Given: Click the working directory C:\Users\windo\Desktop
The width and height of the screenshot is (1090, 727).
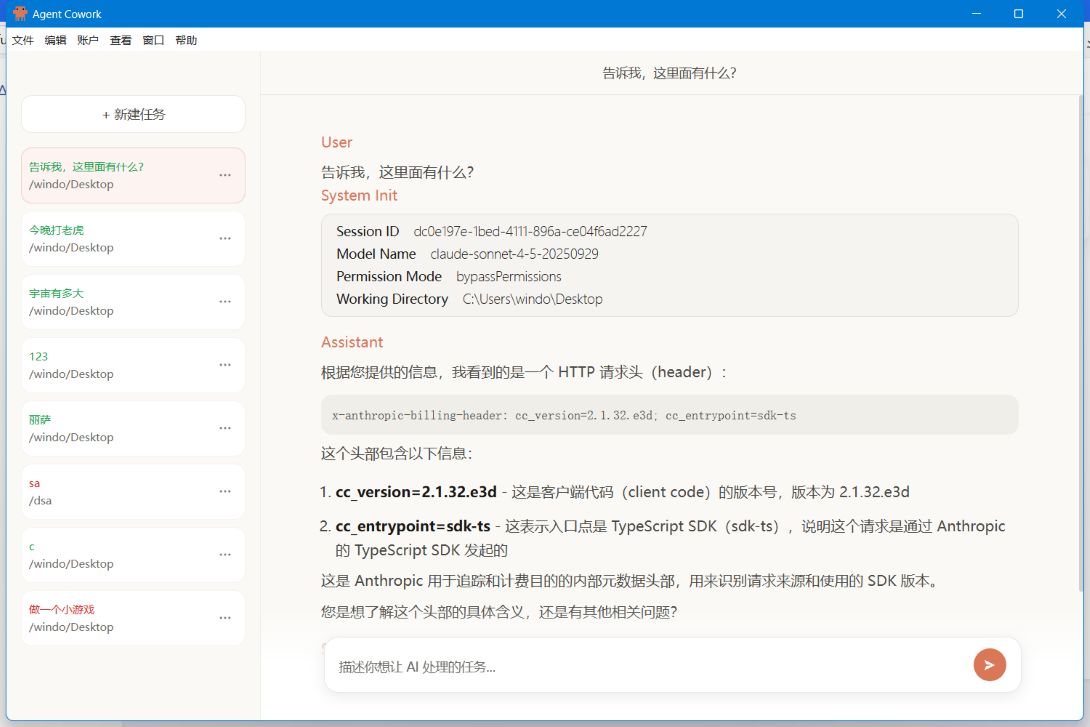Looking at the screenshot, I should coord(532,299).
